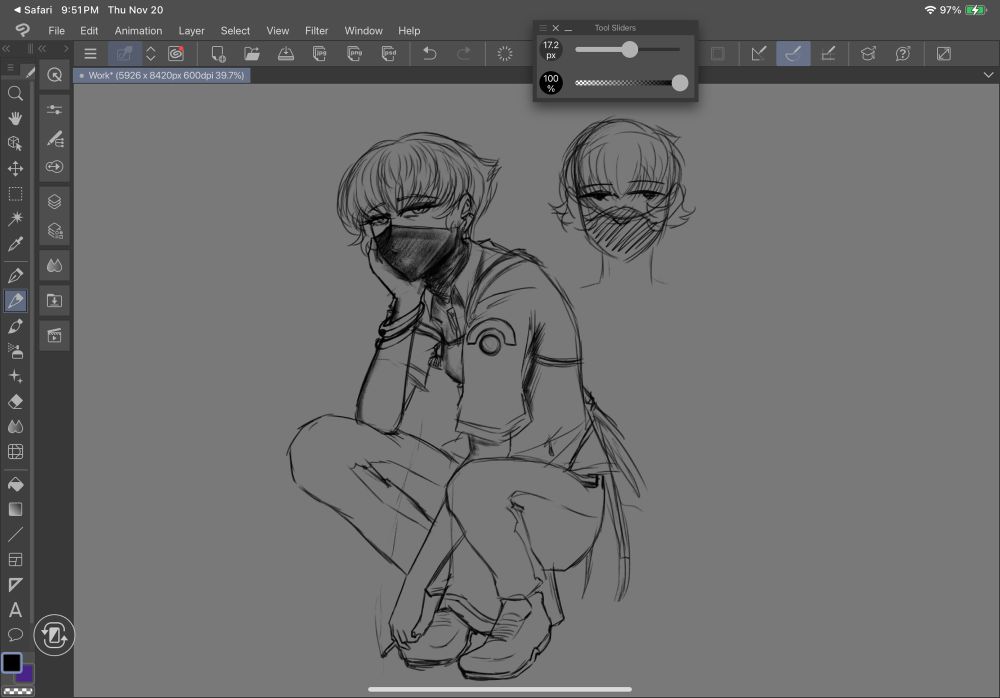Screen dimensions: 1000x698
Task: Open the Timeline clapperboard palette
Action: (x=54, y=336)
